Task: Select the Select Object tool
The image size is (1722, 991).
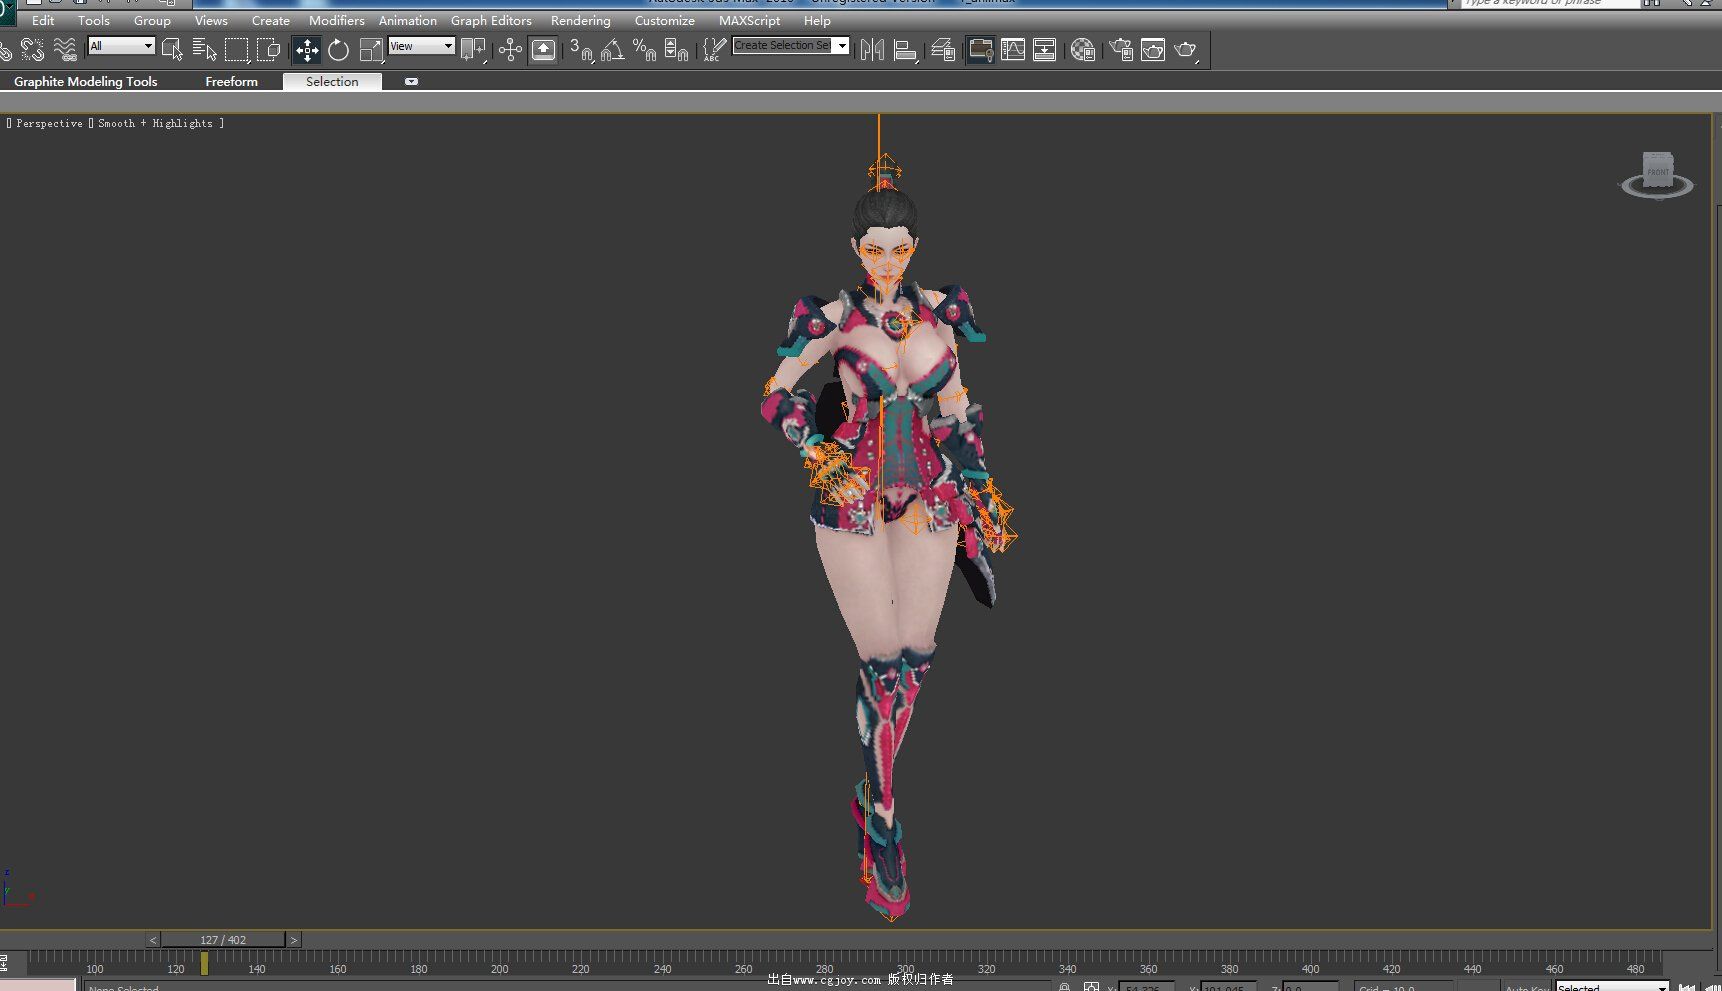Action: pyautogui.click(x=172, y=49)
